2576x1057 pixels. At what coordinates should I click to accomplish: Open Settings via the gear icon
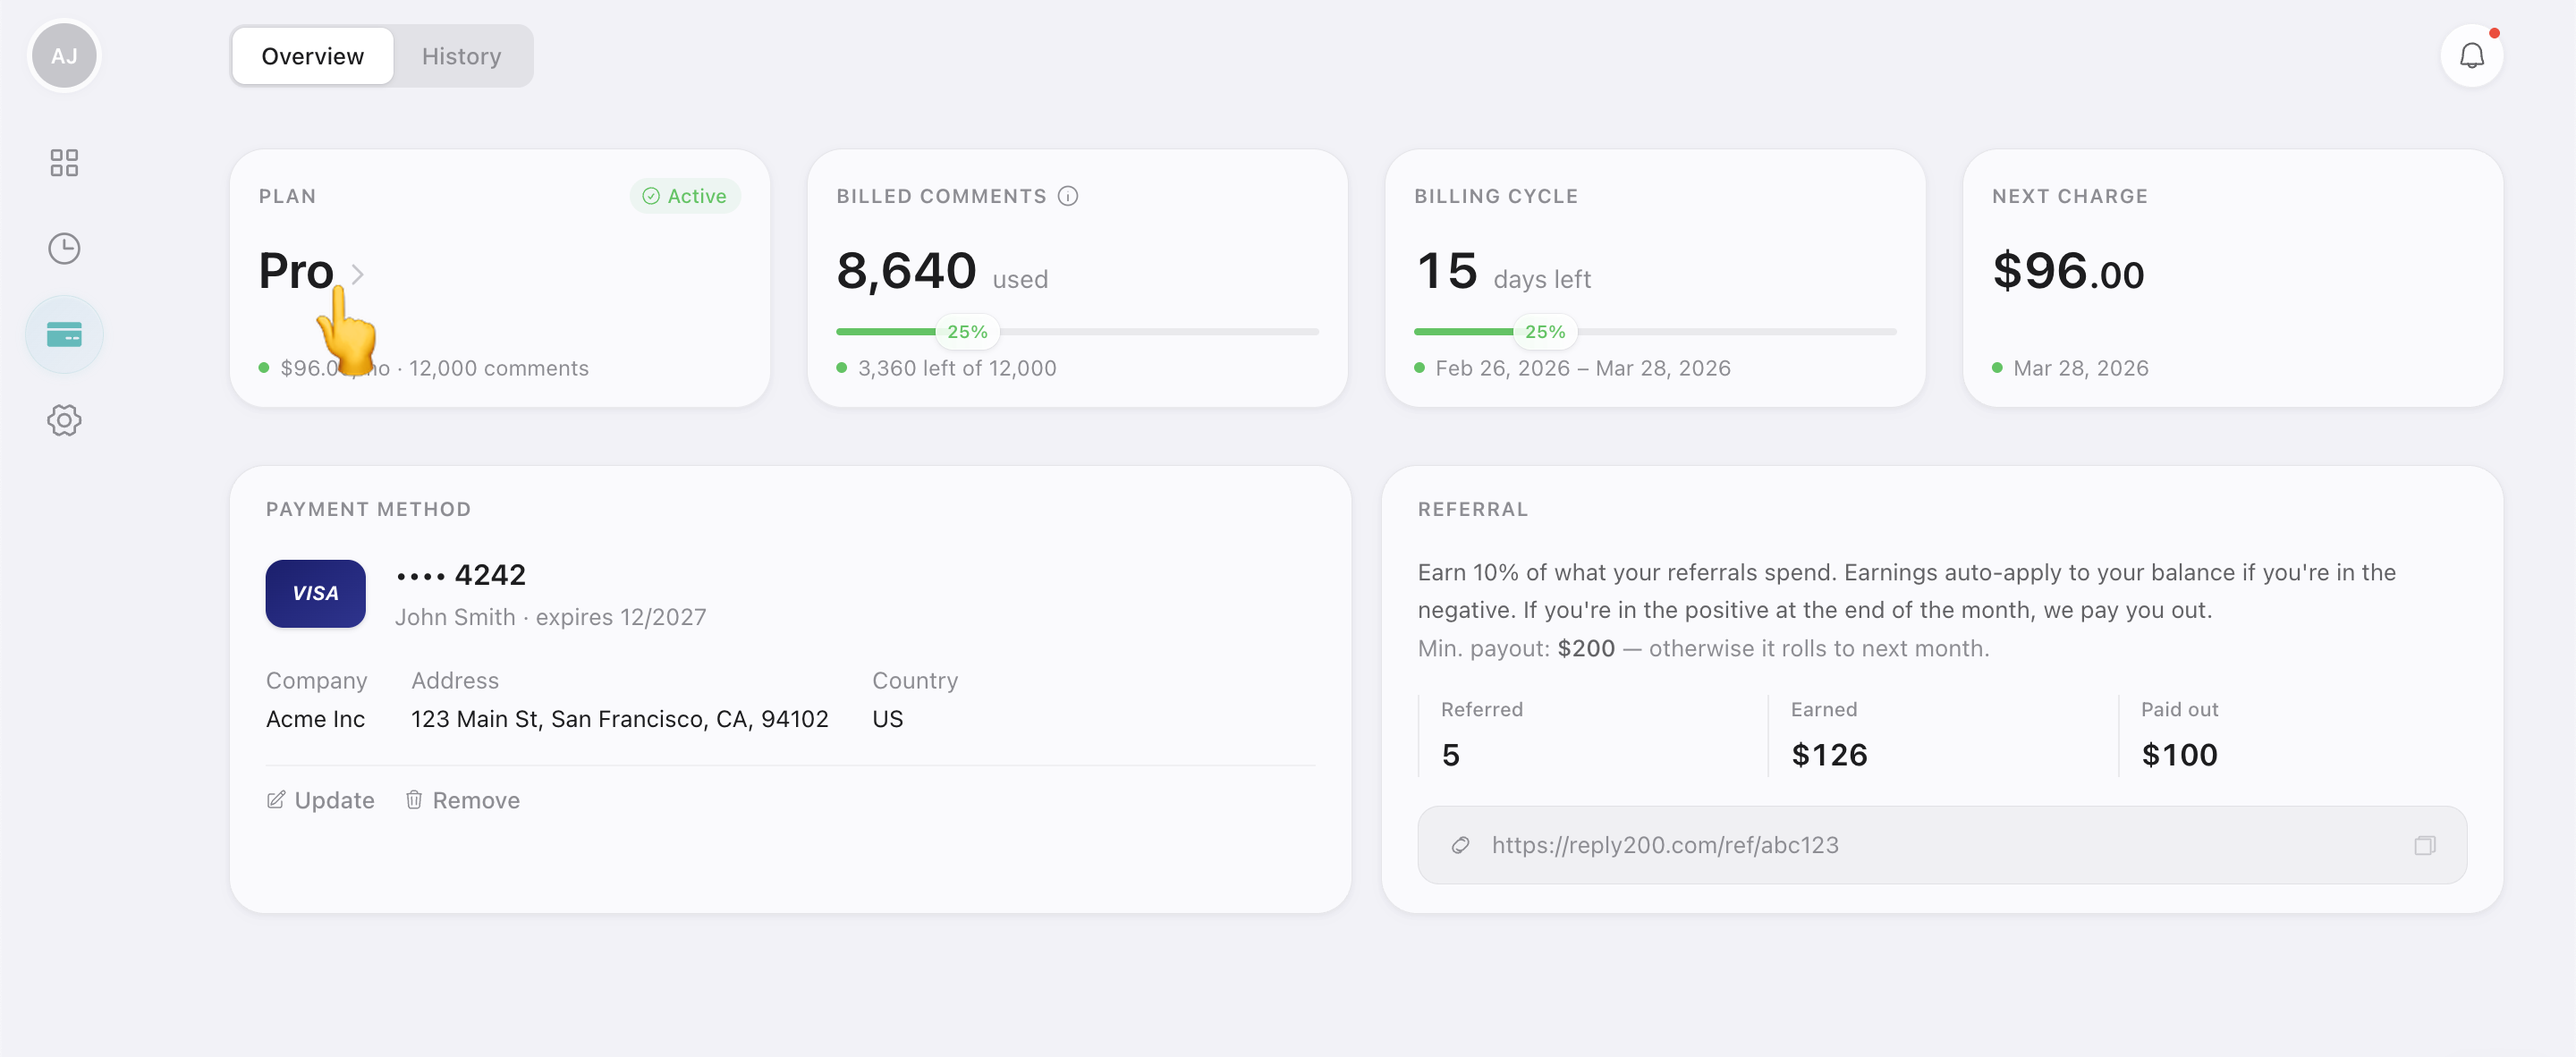tap(64, 420)
